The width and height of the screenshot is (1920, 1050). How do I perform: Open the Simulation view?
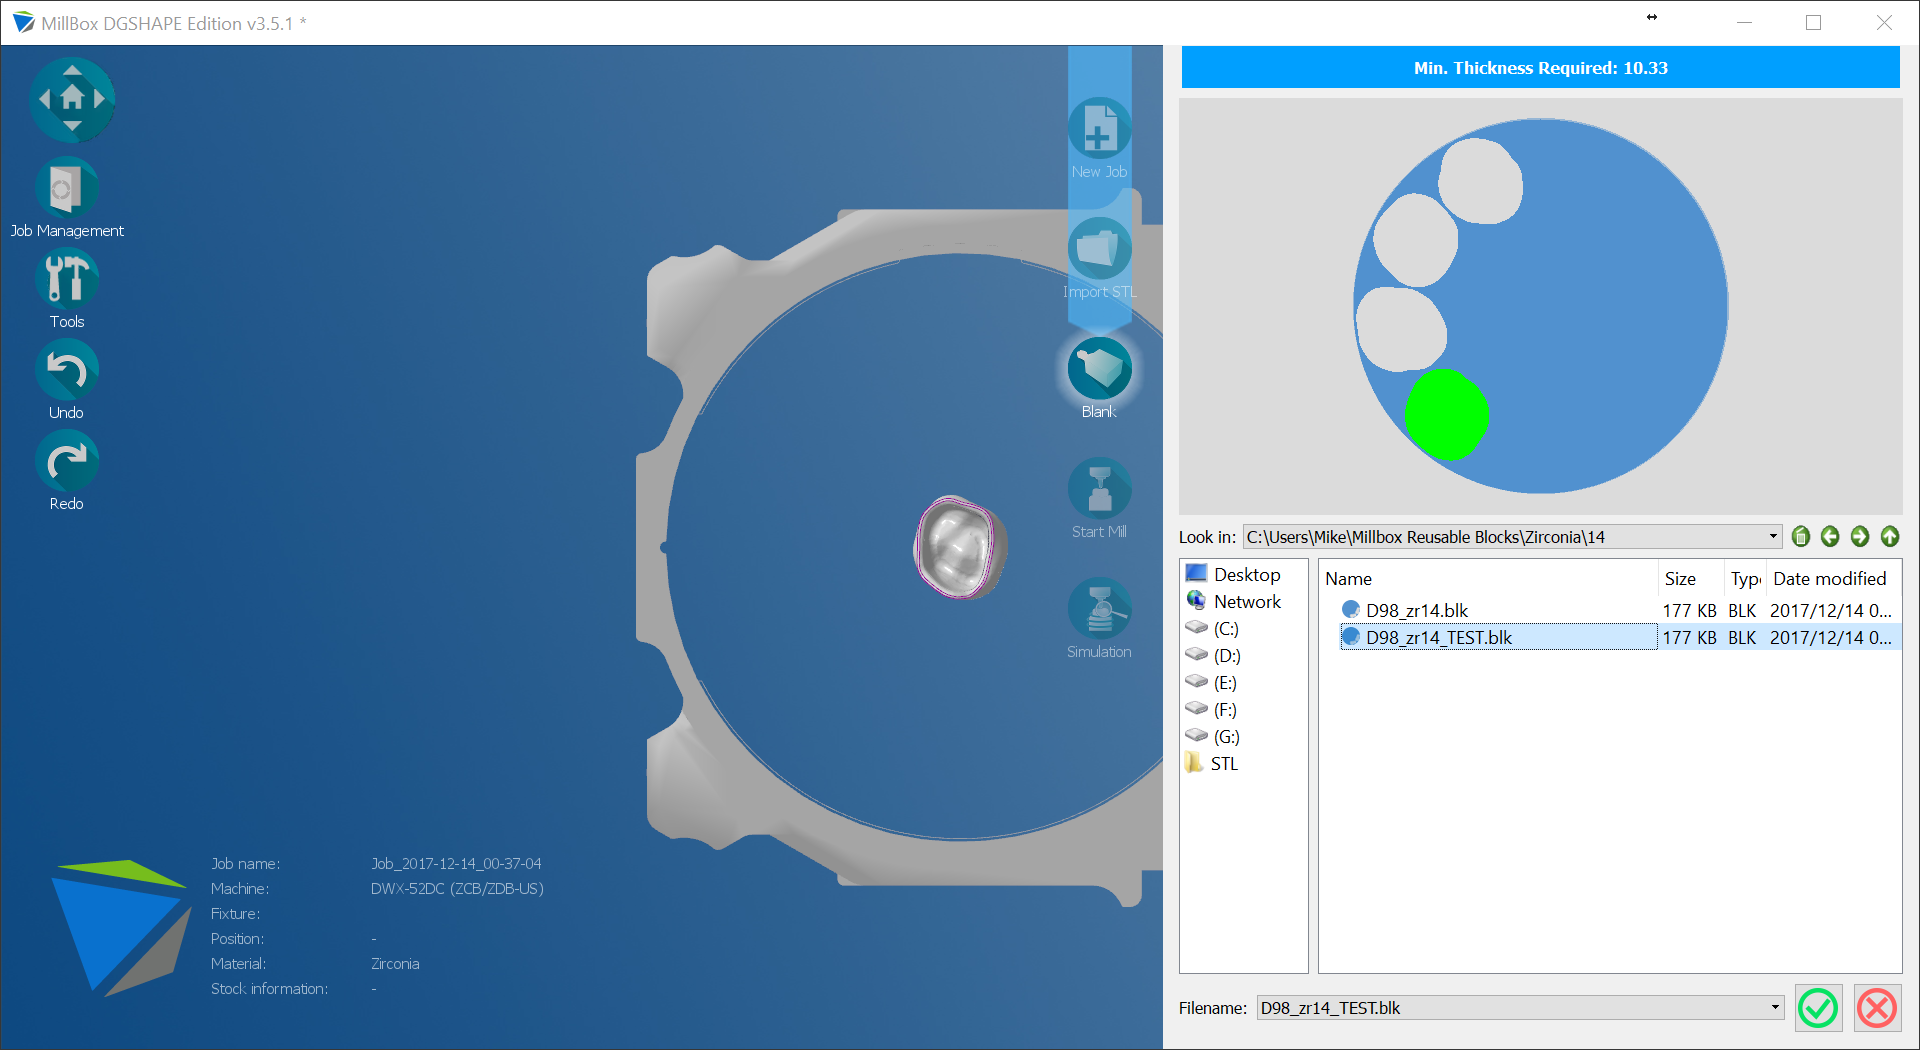tap(1098, 609)
